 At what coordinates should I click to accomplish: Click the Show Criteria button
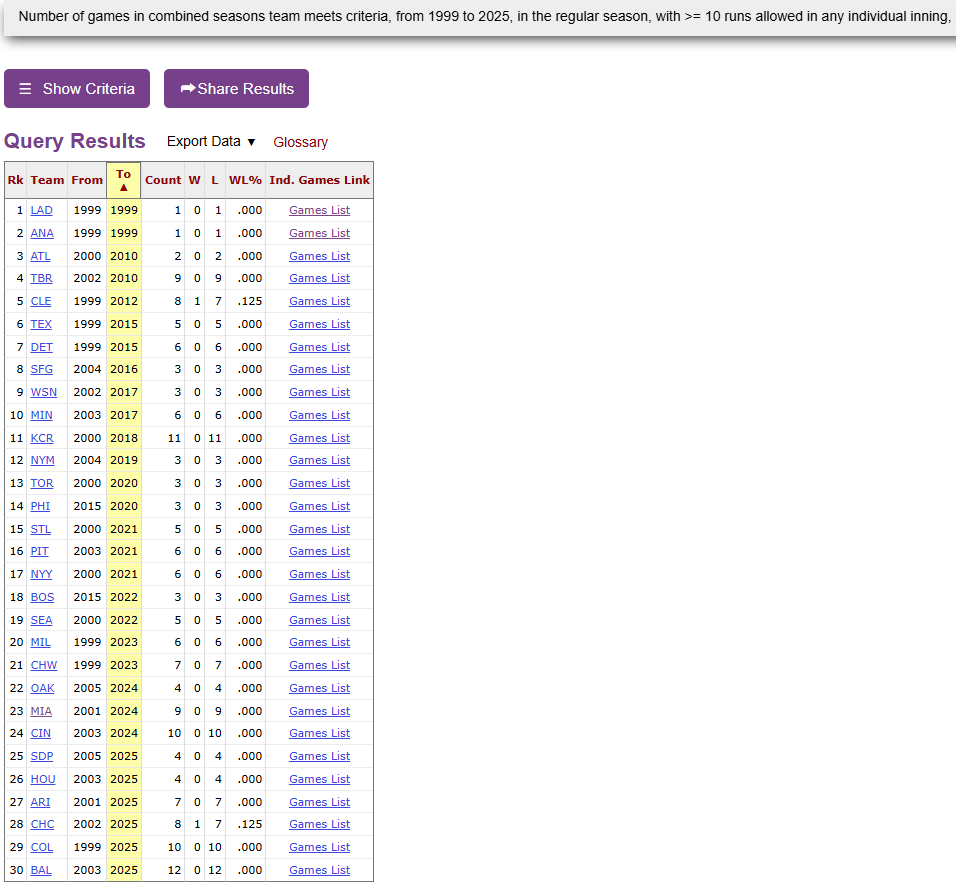click(77, 88)
